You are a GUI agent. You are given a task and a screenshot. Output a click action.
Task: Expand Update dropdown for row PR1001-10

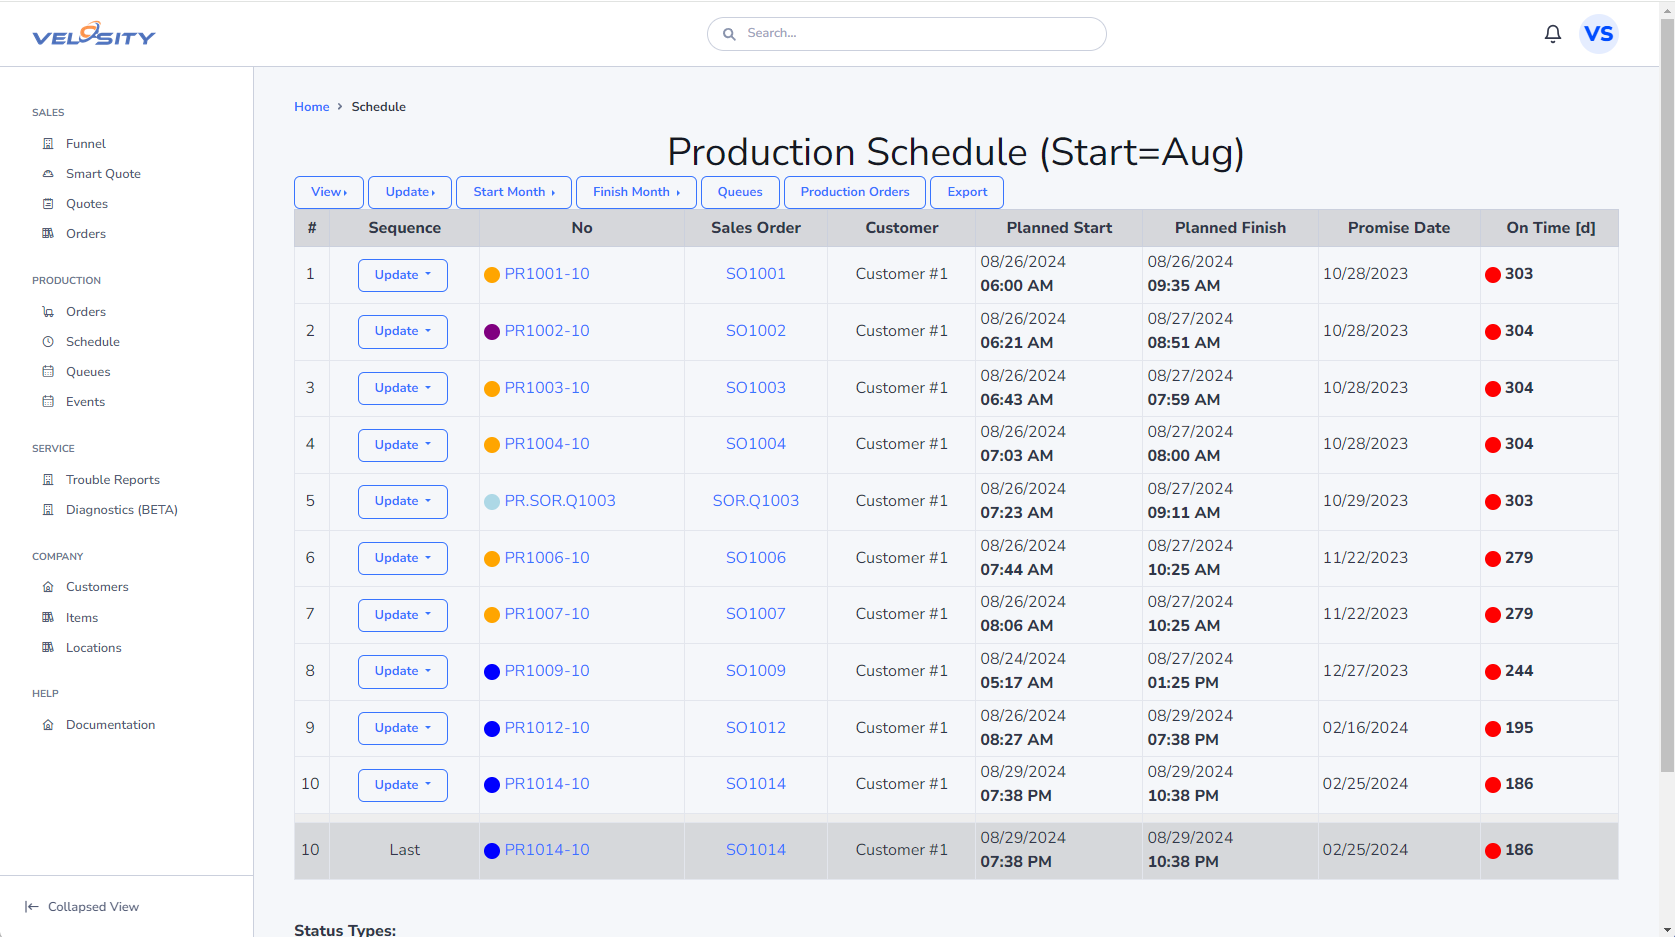point(402,275)
